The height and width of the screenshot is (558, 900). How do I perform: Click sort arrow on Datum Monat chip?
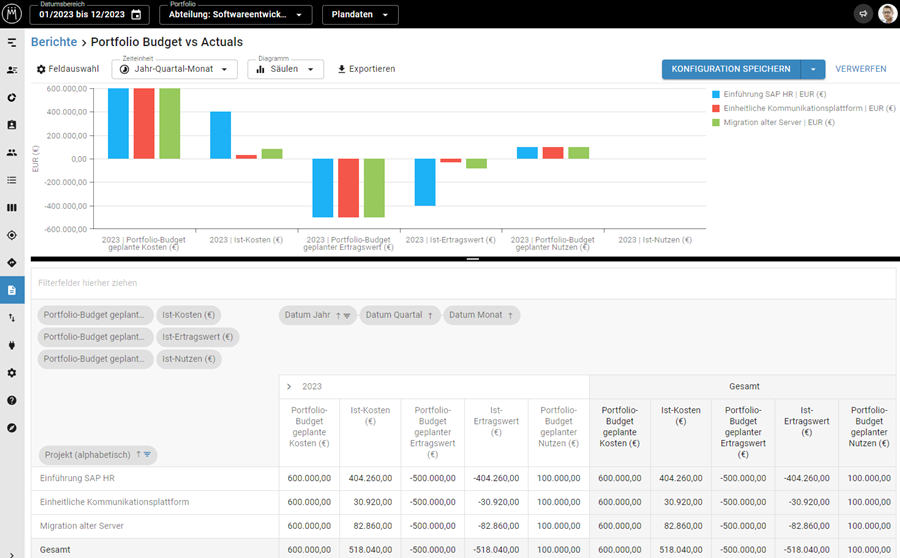pos(510,316)
